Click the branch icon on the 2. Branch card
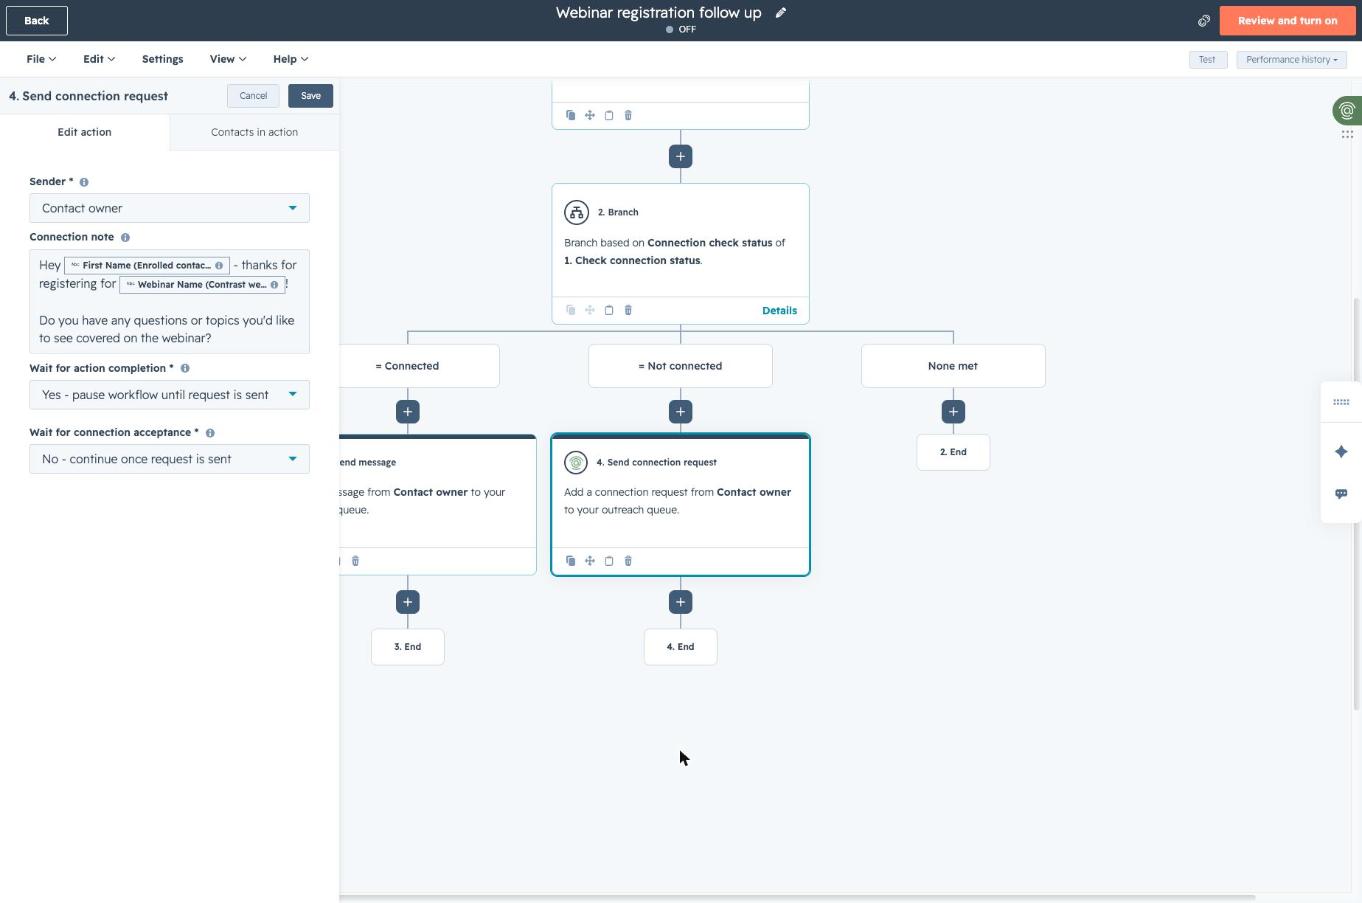This screenshot has height=903, width=1362. (x=576, y=212)
